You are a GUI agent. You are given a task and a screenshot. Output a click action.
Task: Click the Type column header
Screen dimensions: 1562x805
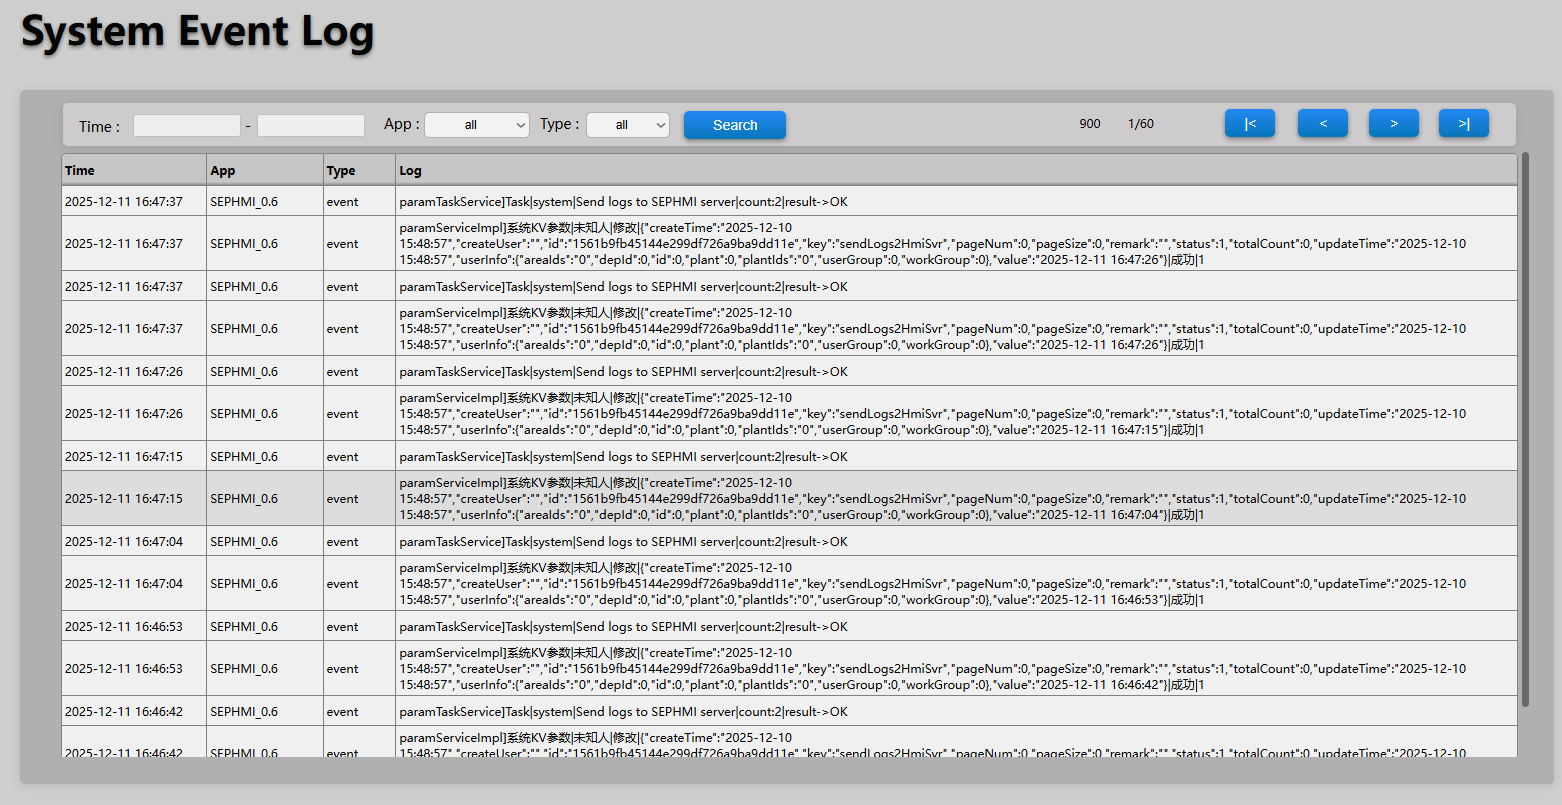click(358, 170)
